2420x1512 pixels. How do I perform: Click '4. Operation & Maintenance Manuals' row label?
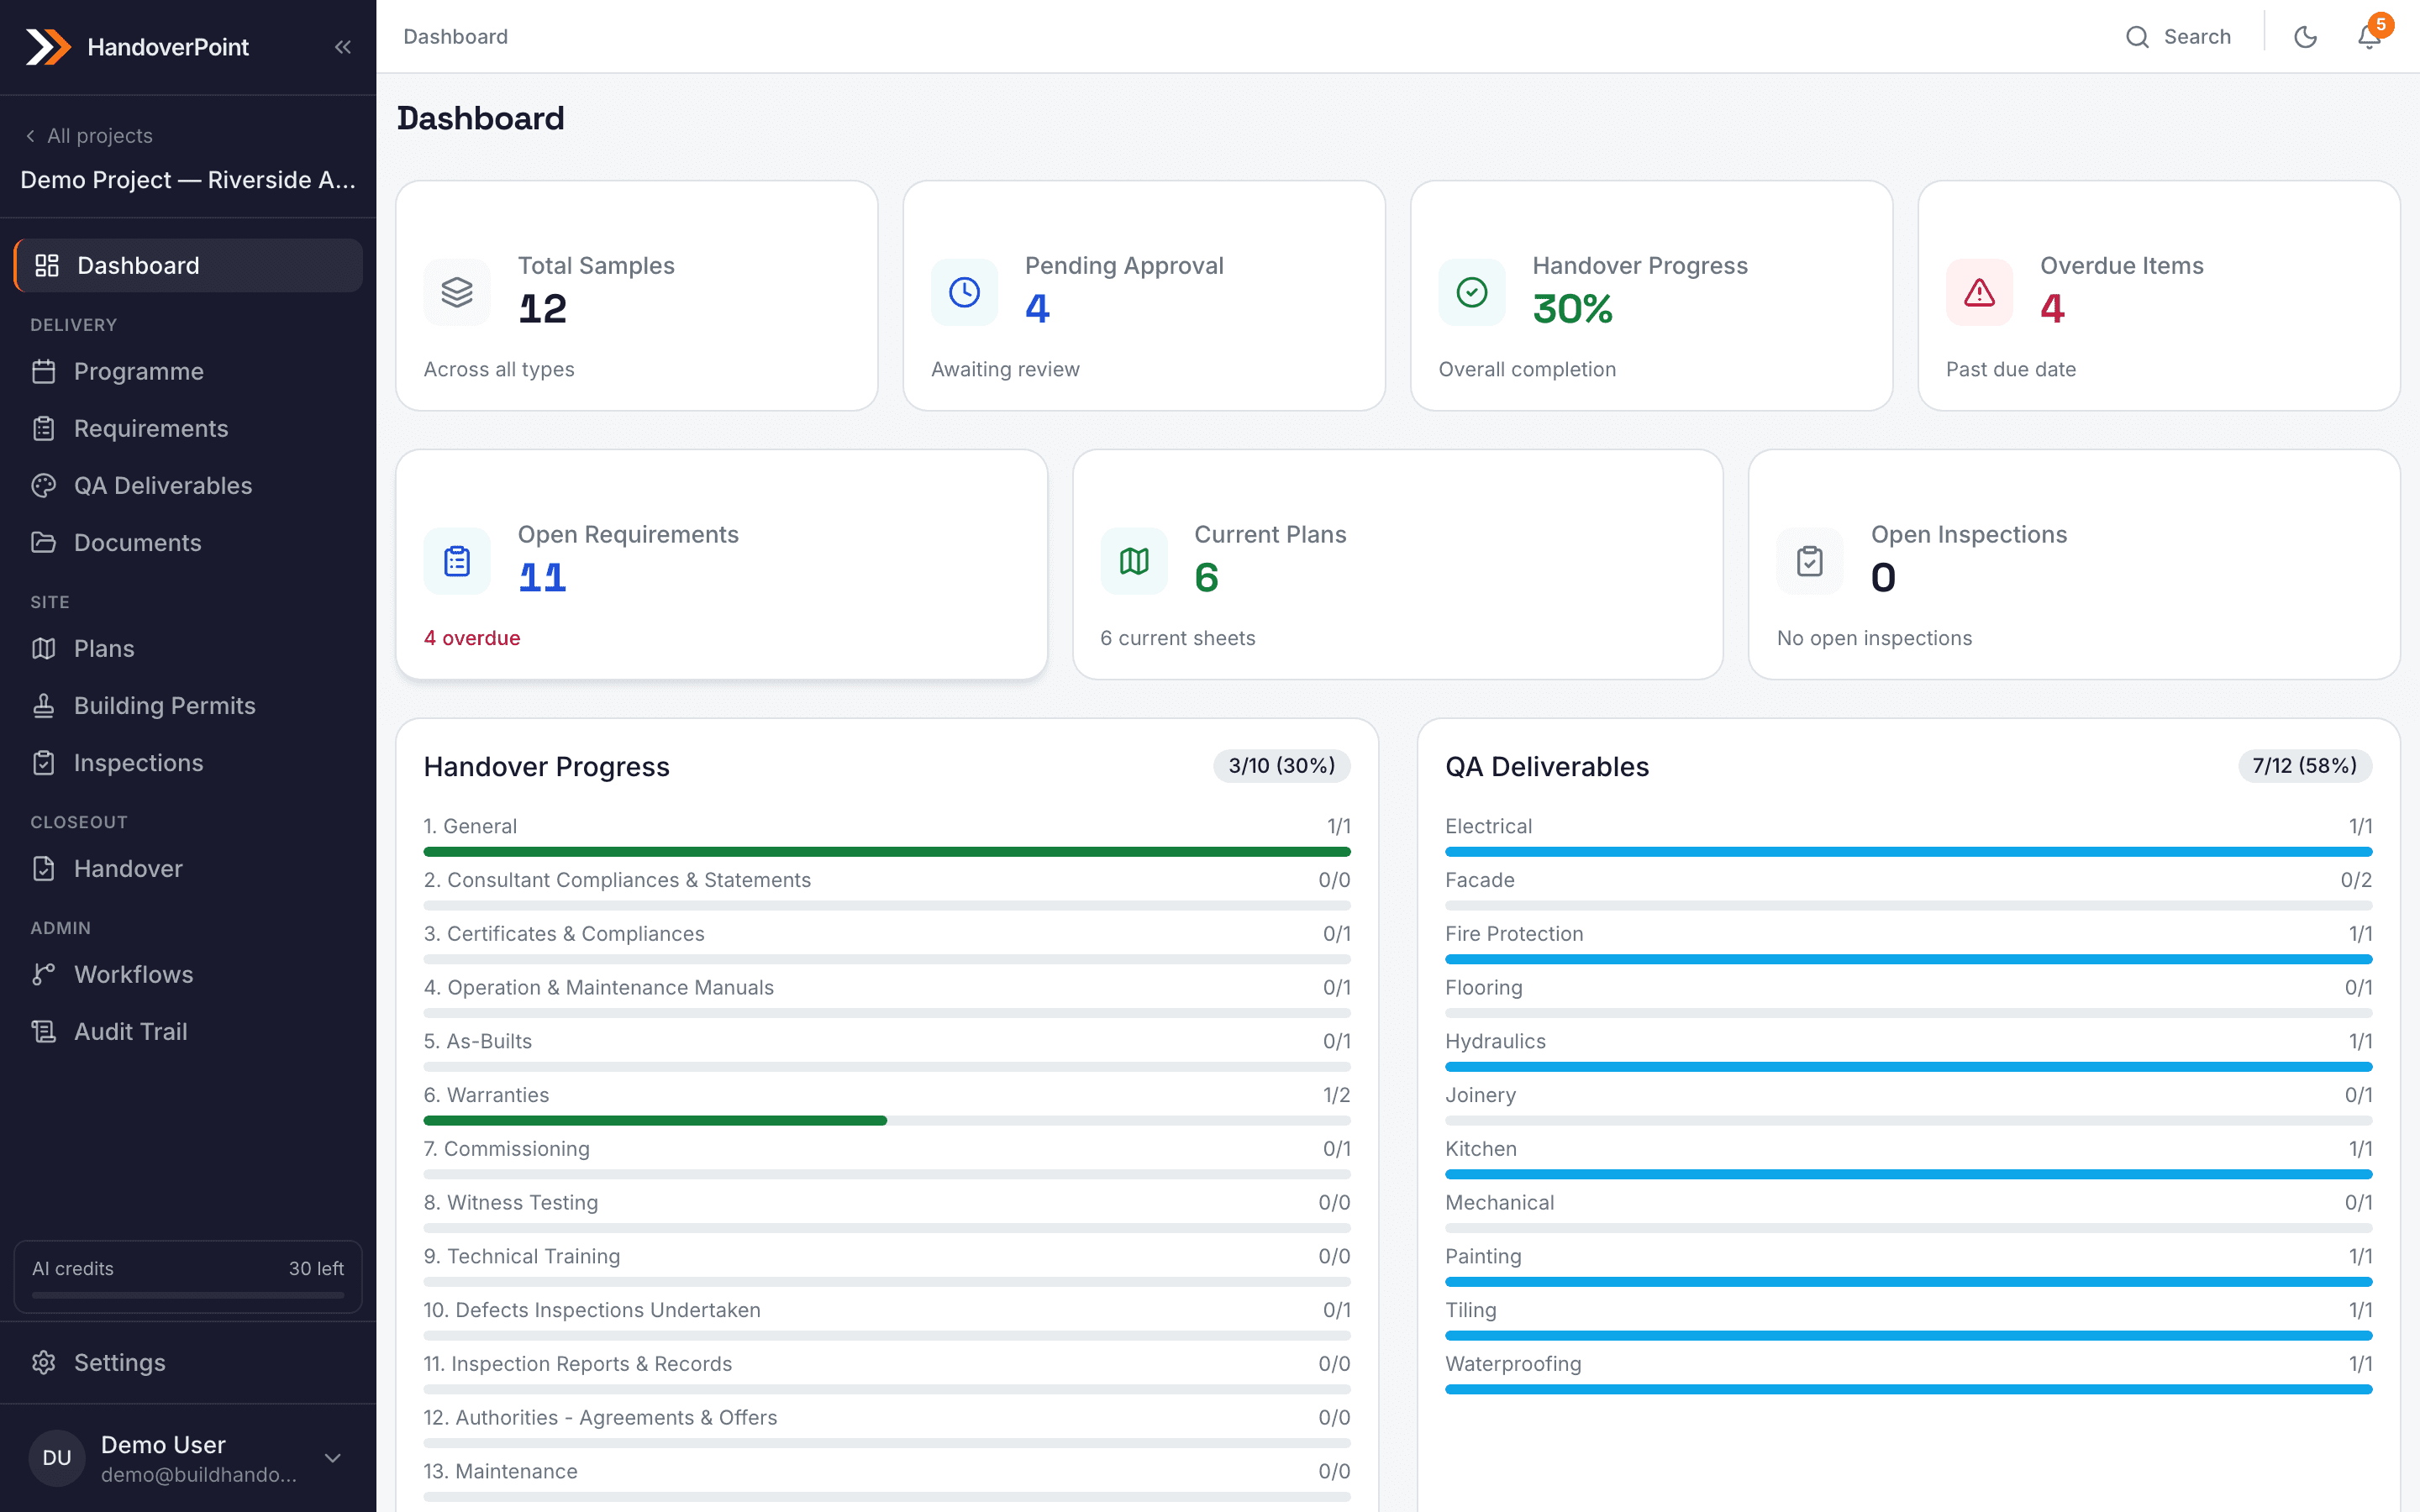point(599,988)
